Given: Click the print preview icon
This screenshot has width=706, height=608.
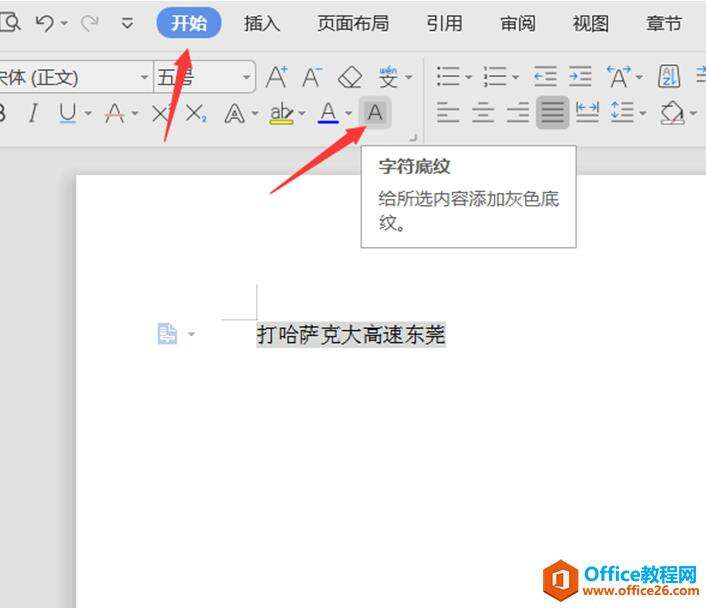Looking at the screenshot, I should point(10,22).
